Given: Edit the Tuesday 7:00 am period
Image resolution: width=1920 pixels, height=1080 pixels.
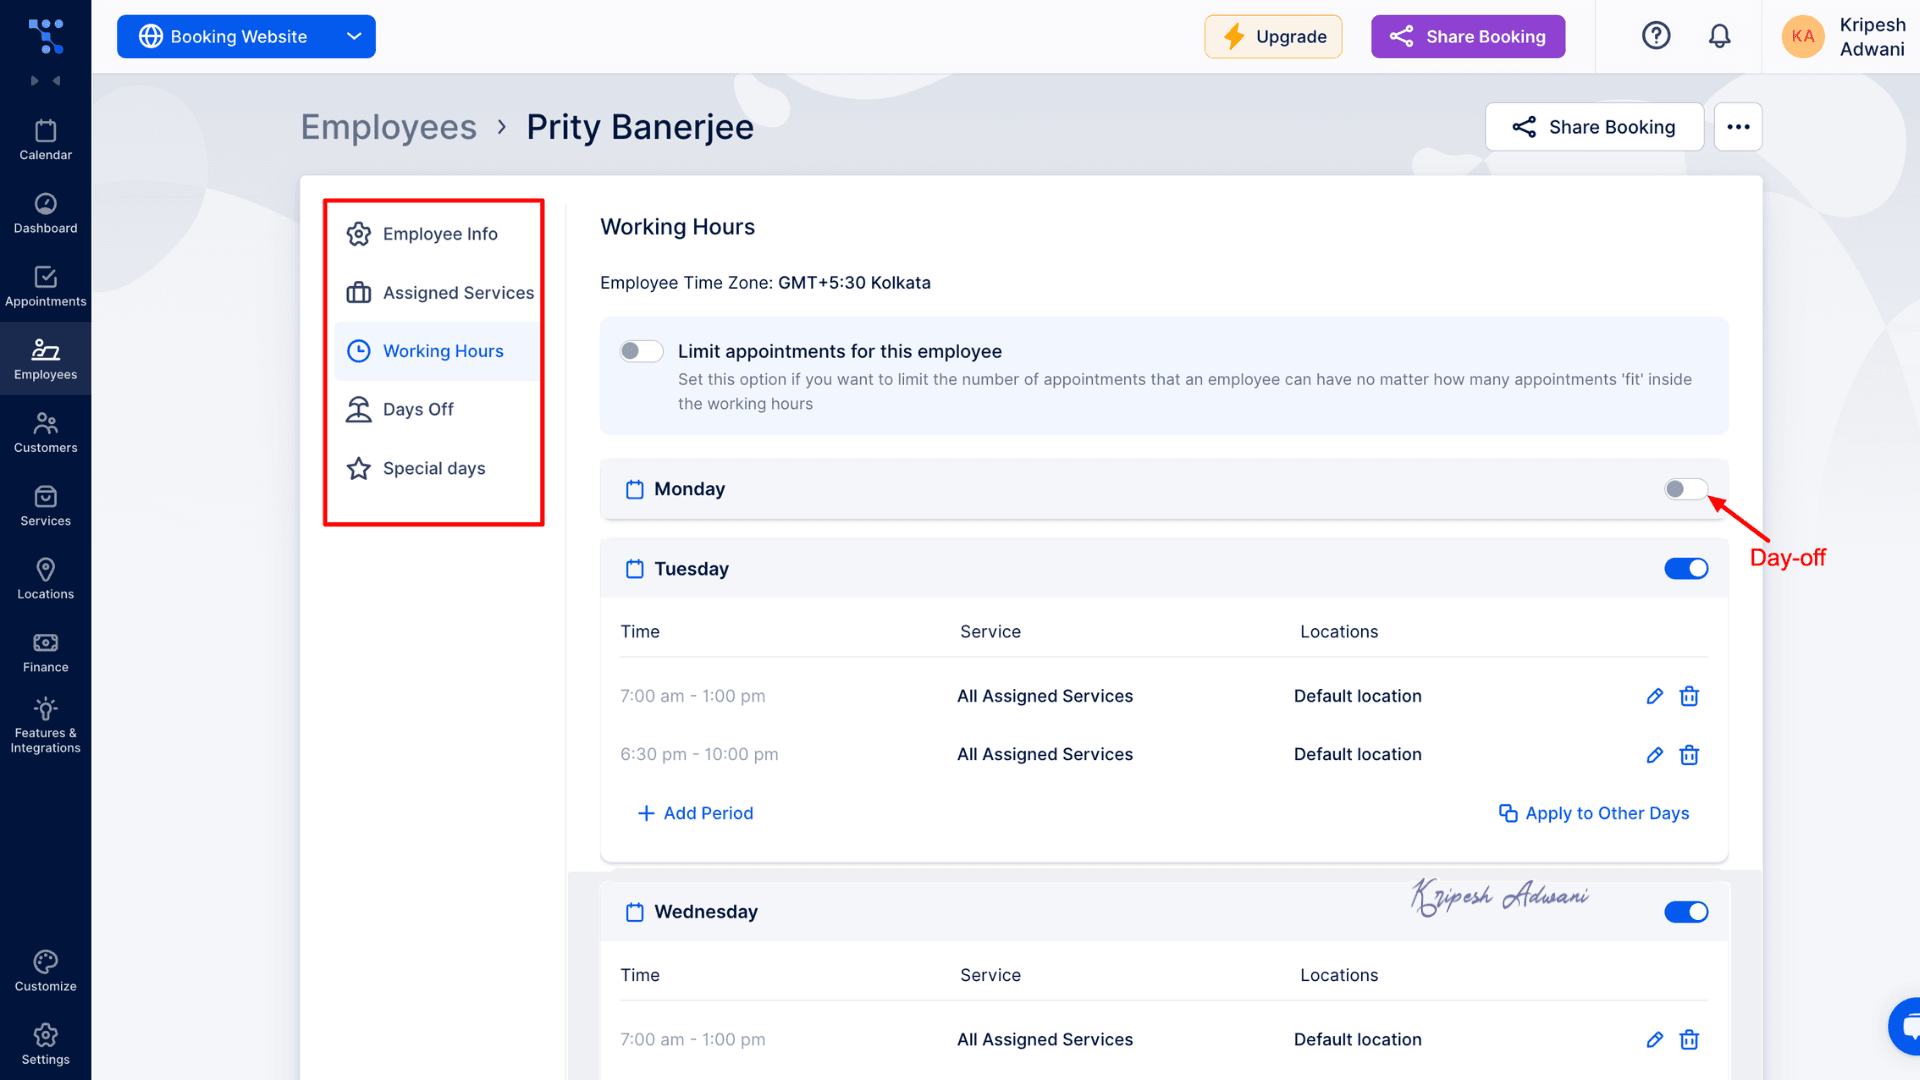Looking at the screenshot, I should (x=1655, y=696).
